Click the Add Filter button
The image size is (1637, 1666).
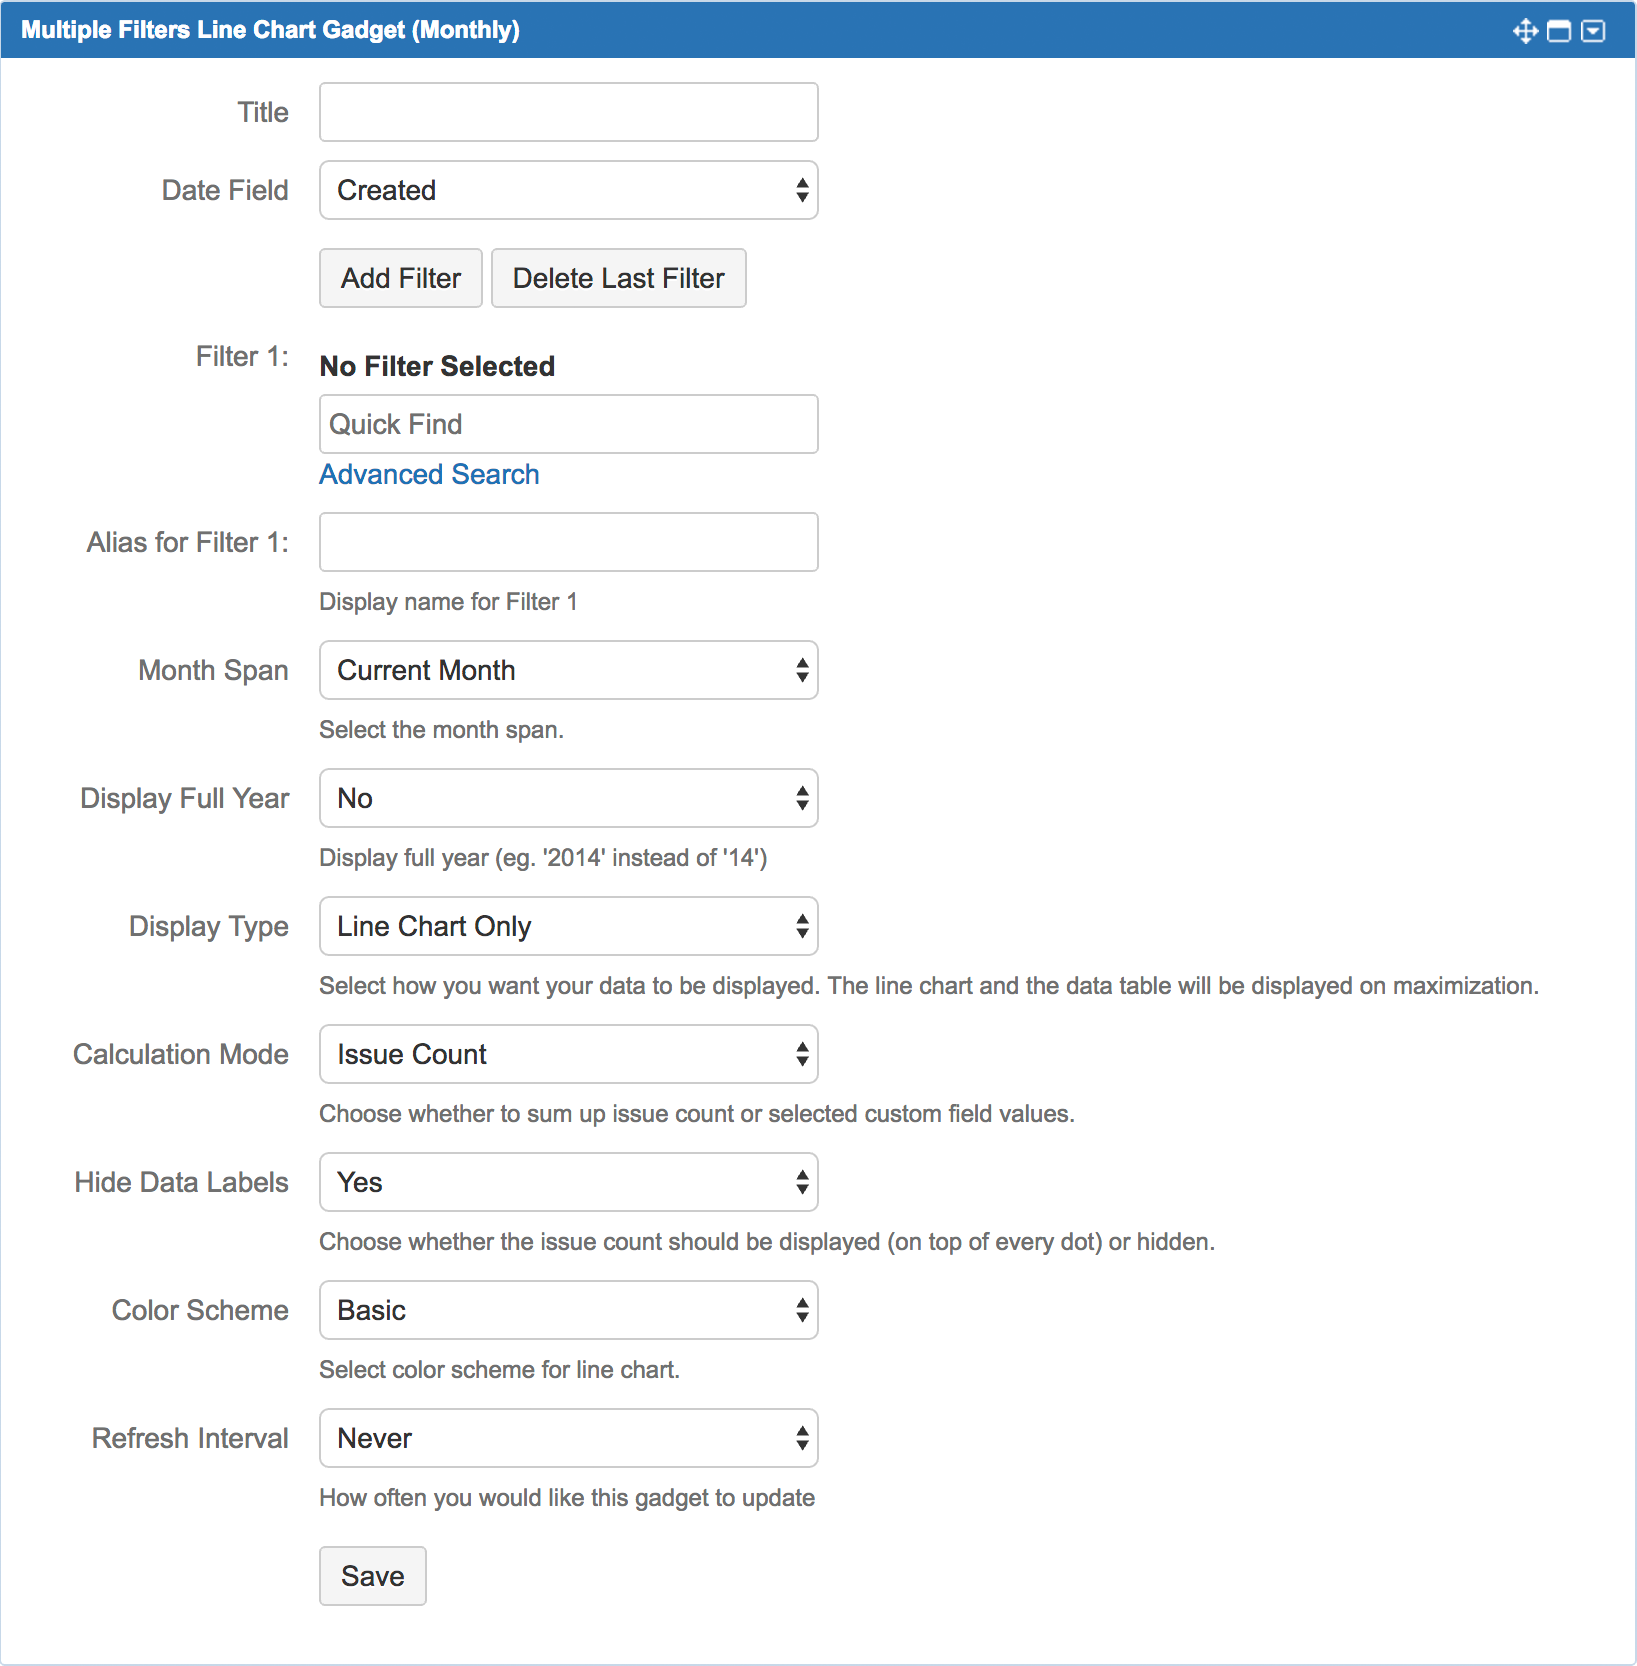401,278
